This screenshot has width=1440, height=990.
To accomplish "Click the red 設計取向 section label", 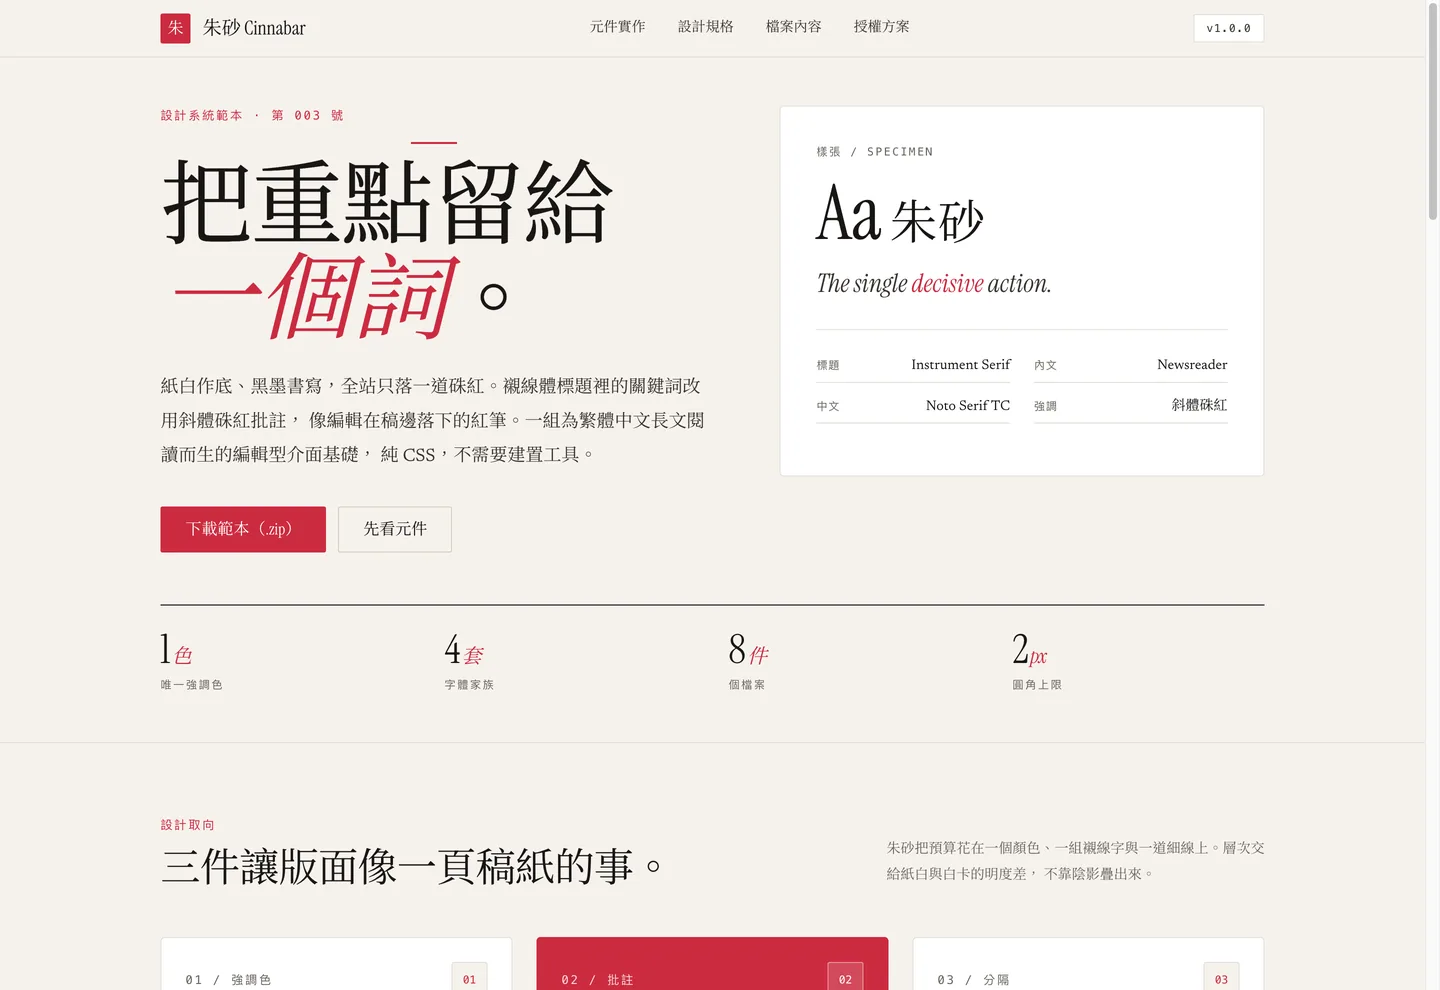I will tap(188, 825).
